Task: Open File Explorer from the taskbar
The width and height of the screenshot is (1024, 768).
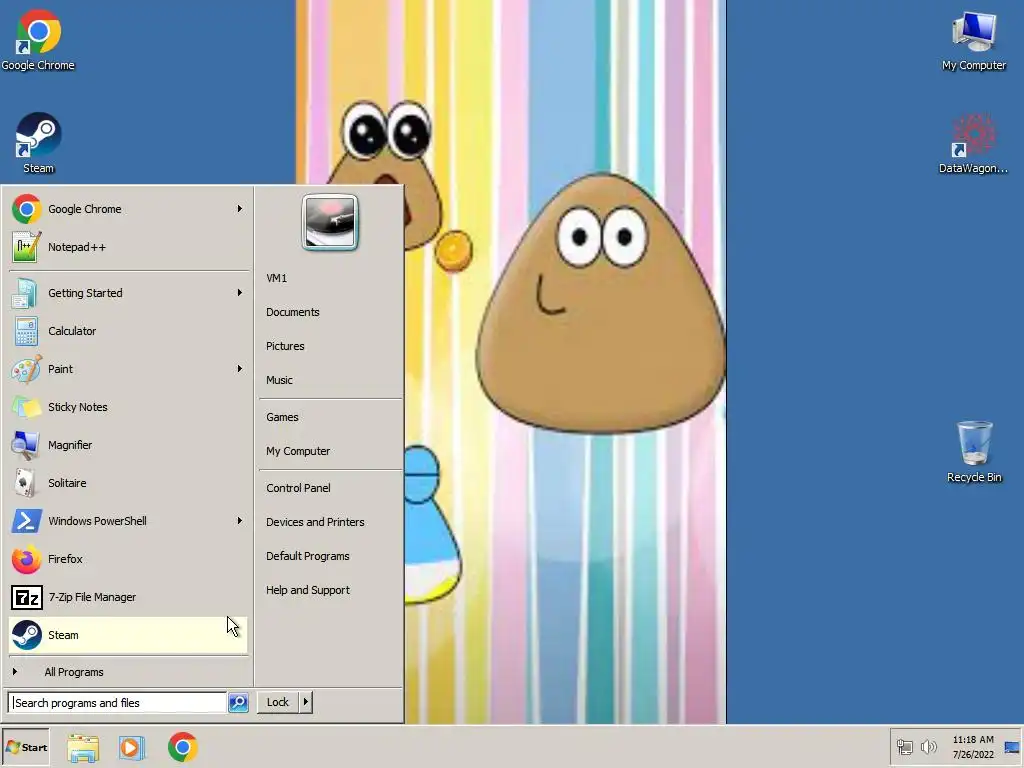Action: (83, 747)
